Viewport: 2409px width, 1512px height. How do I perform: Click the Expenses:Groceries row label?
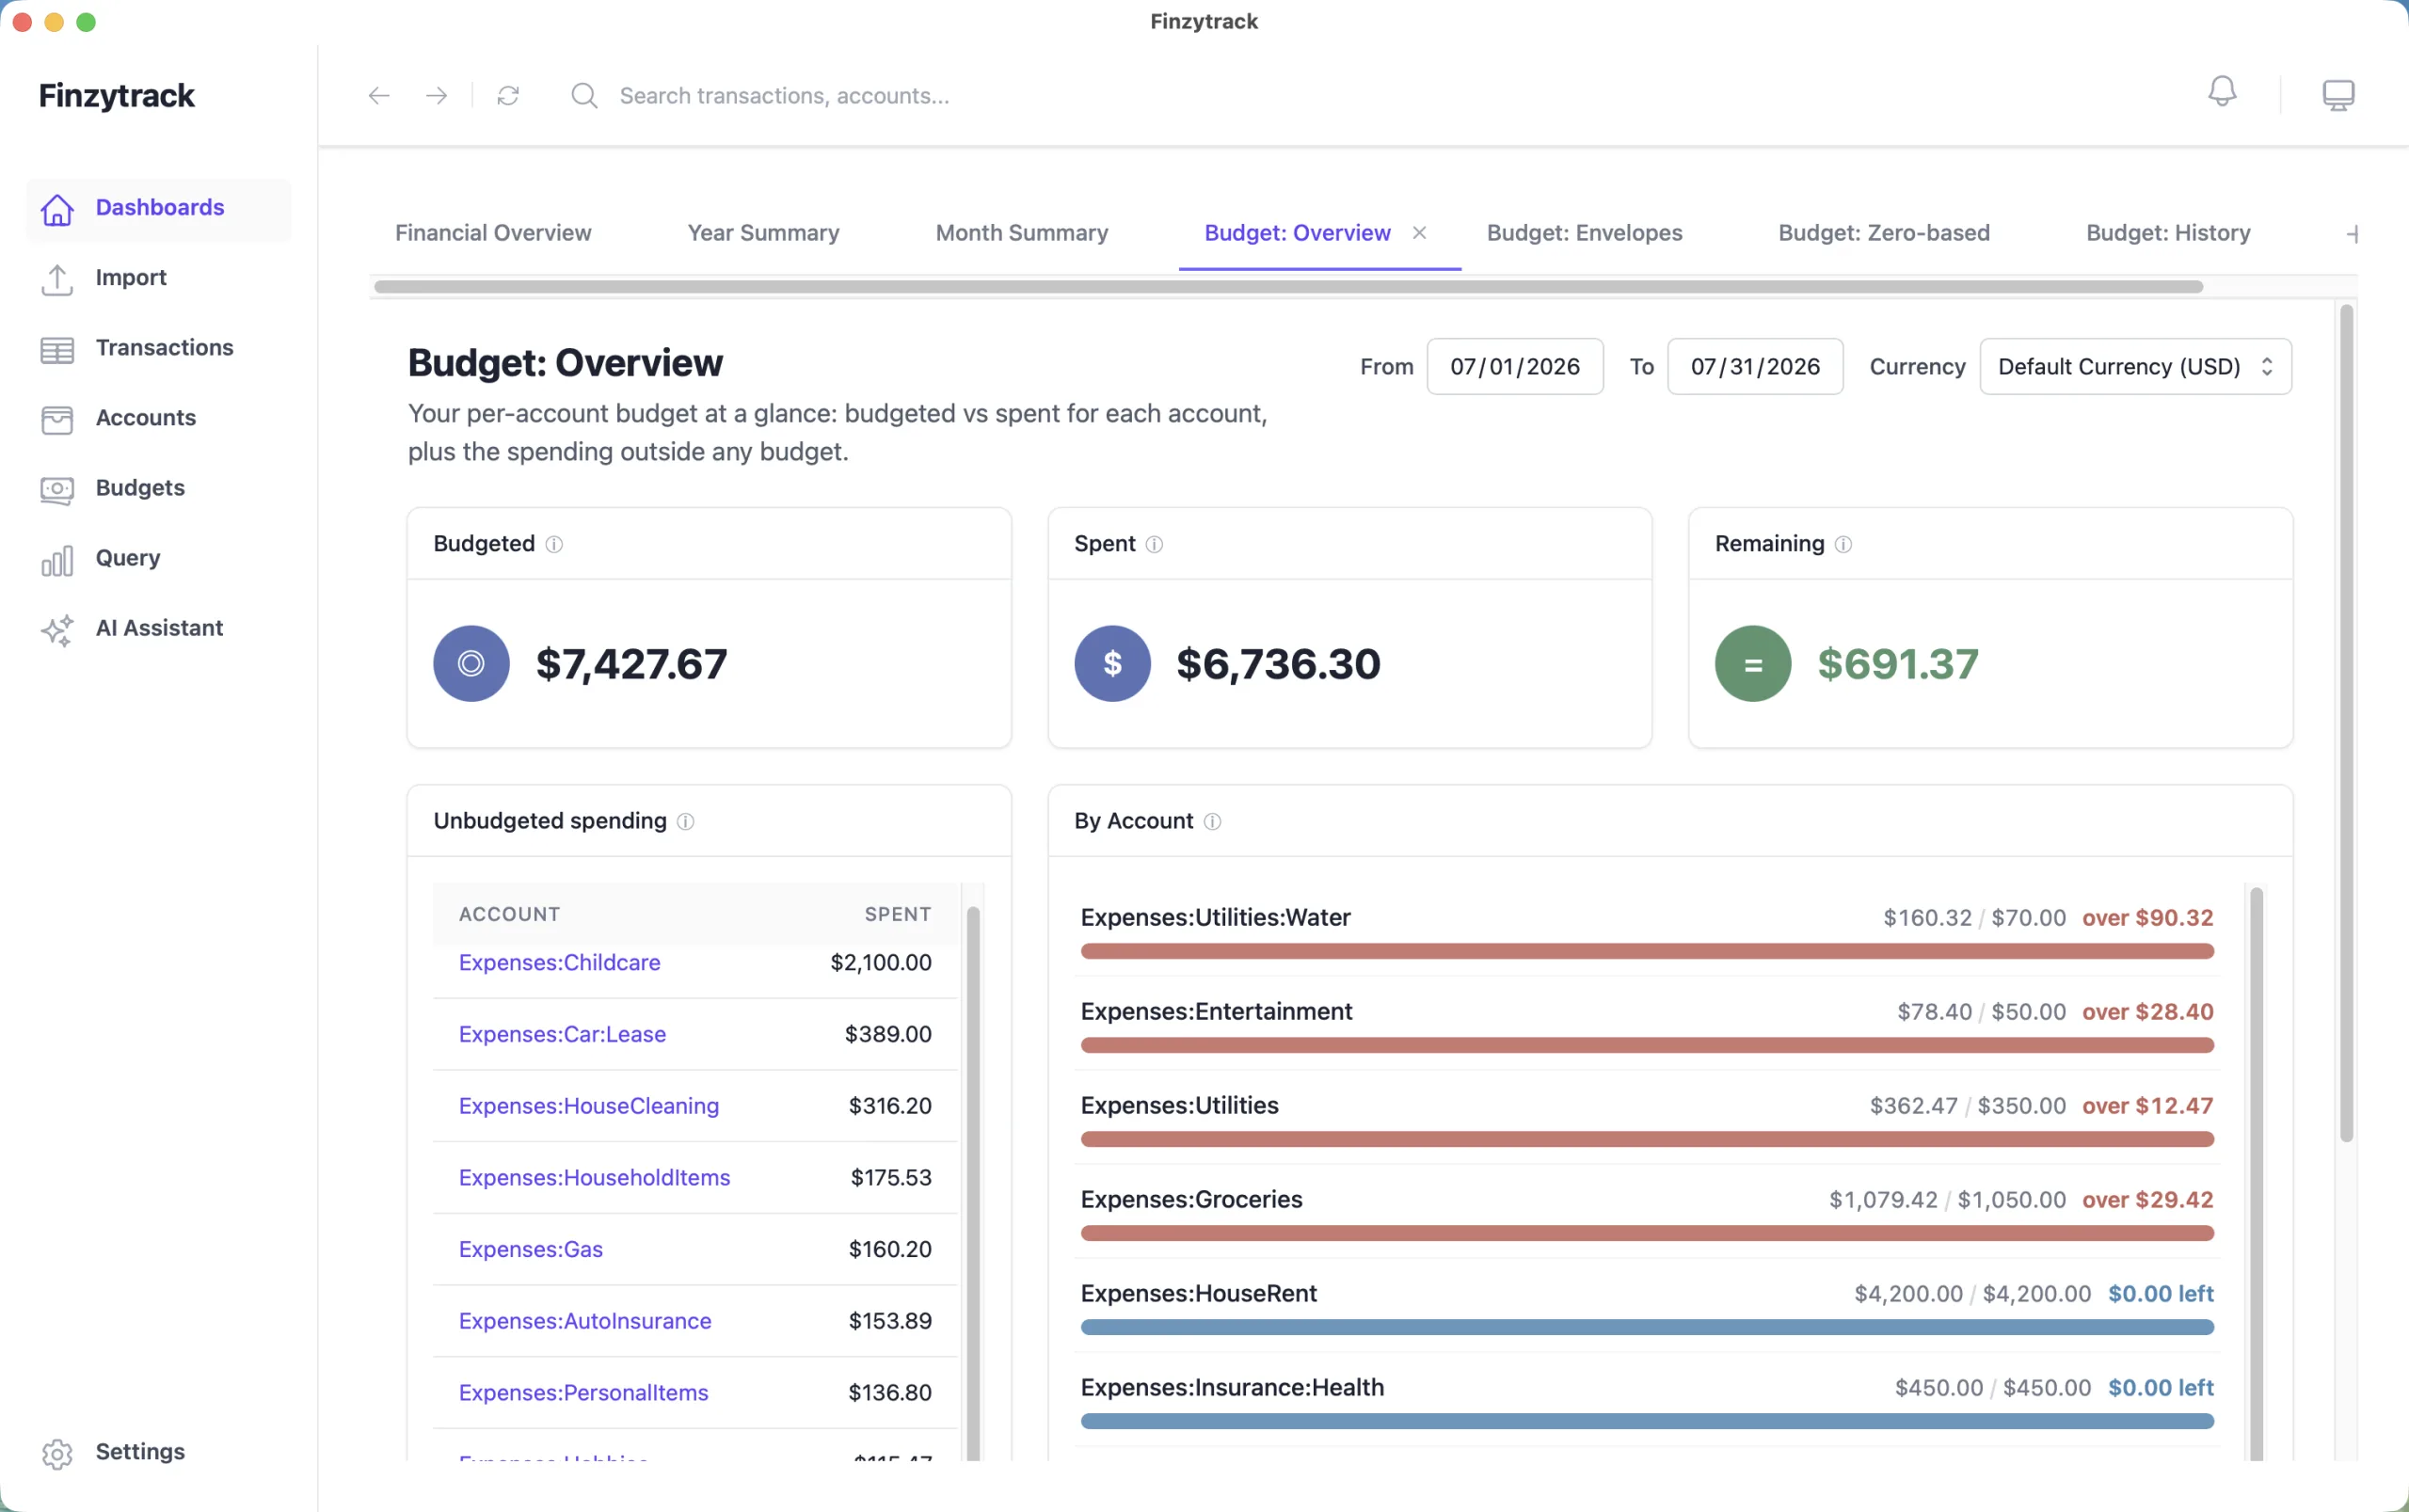click(x=1191, y=1199)
